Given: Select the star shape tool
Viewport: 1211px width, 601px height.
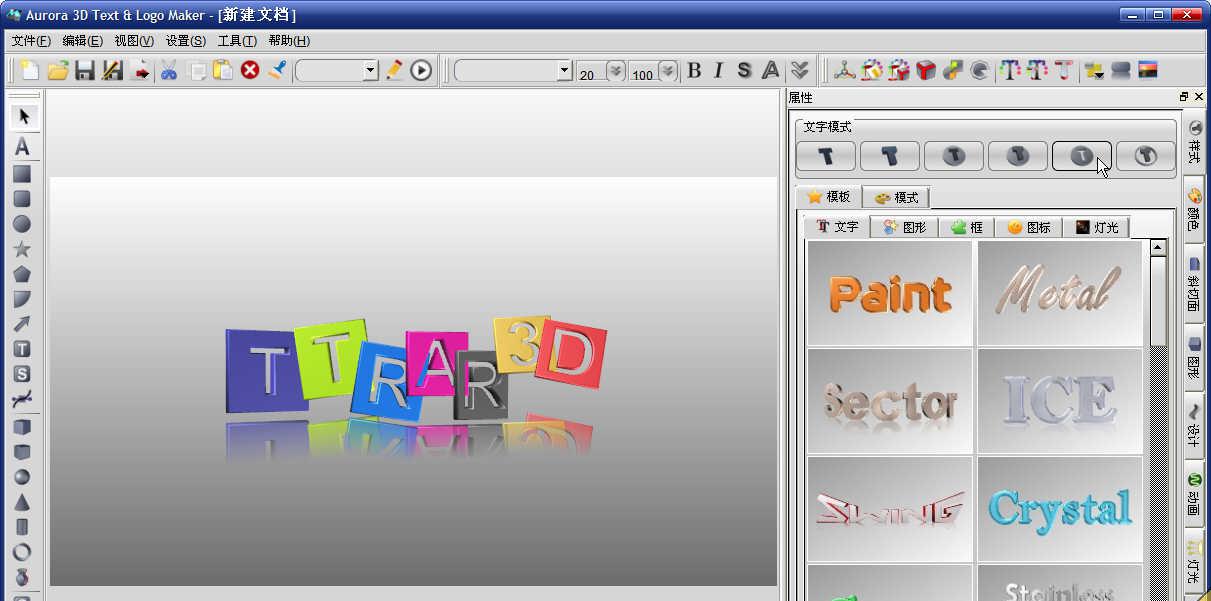Looking at the screenshot, I should click(x=21, y=249).
